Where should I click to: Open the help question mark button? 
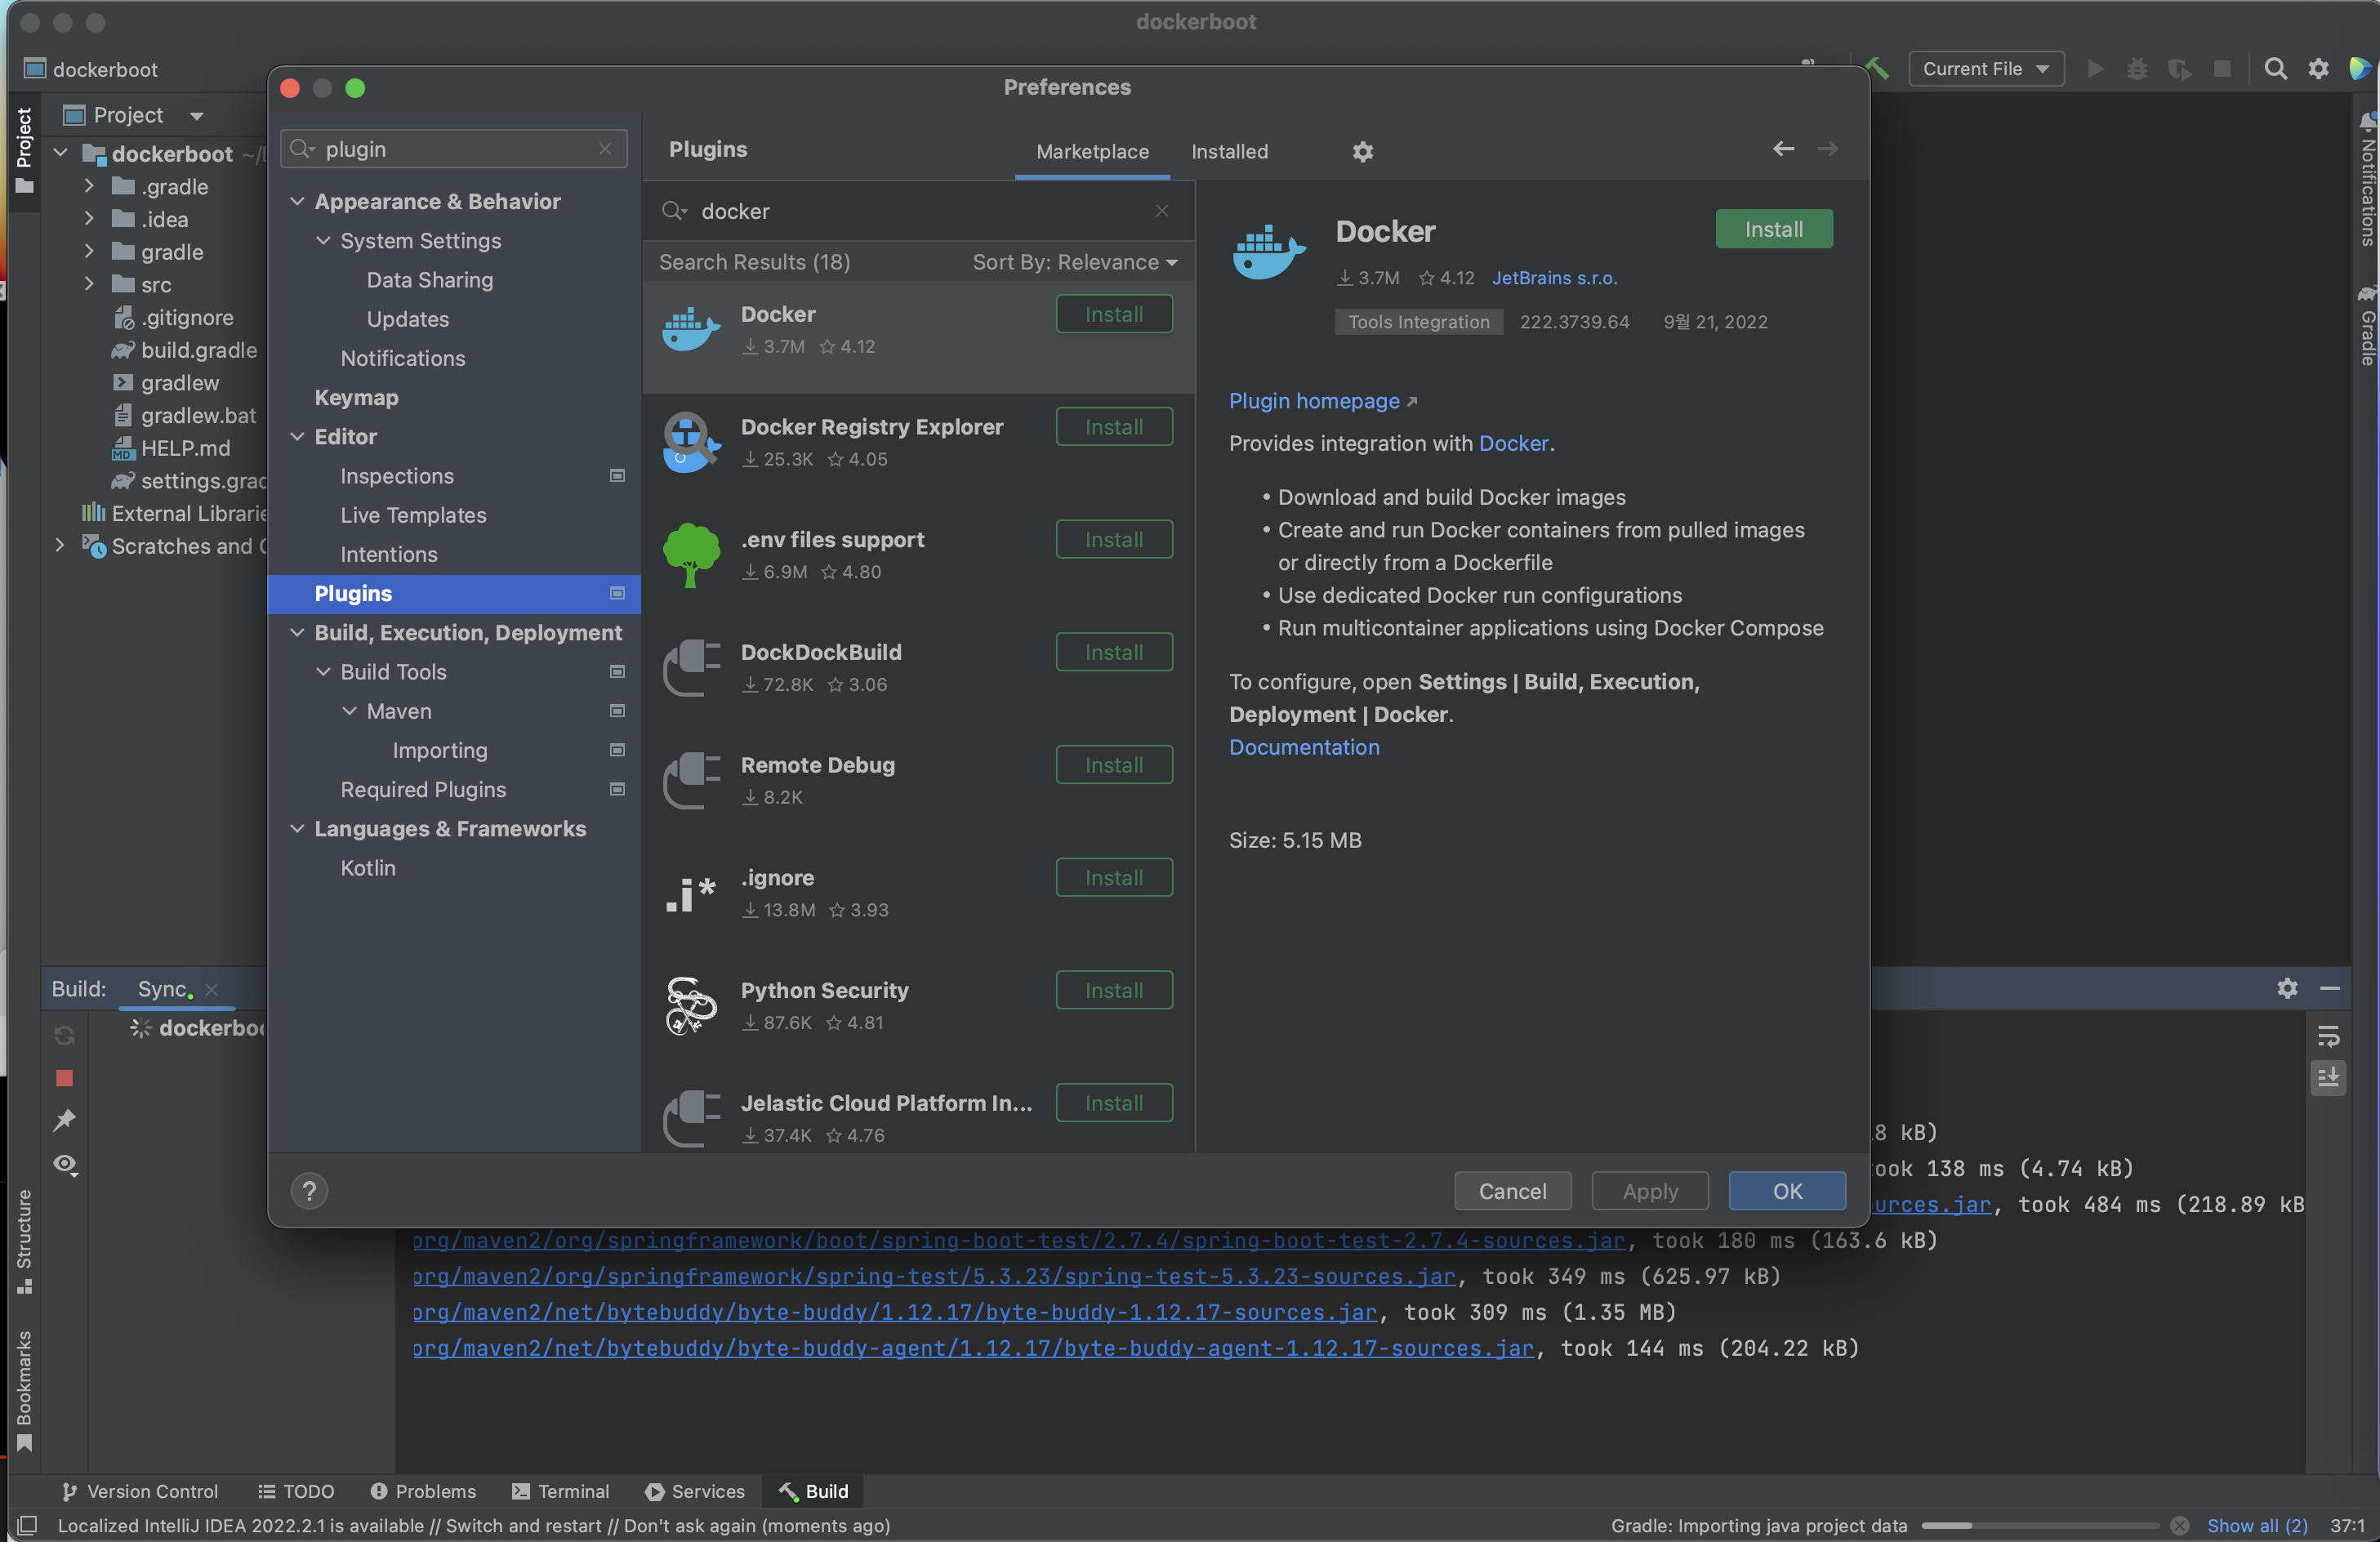point(309,1191)
